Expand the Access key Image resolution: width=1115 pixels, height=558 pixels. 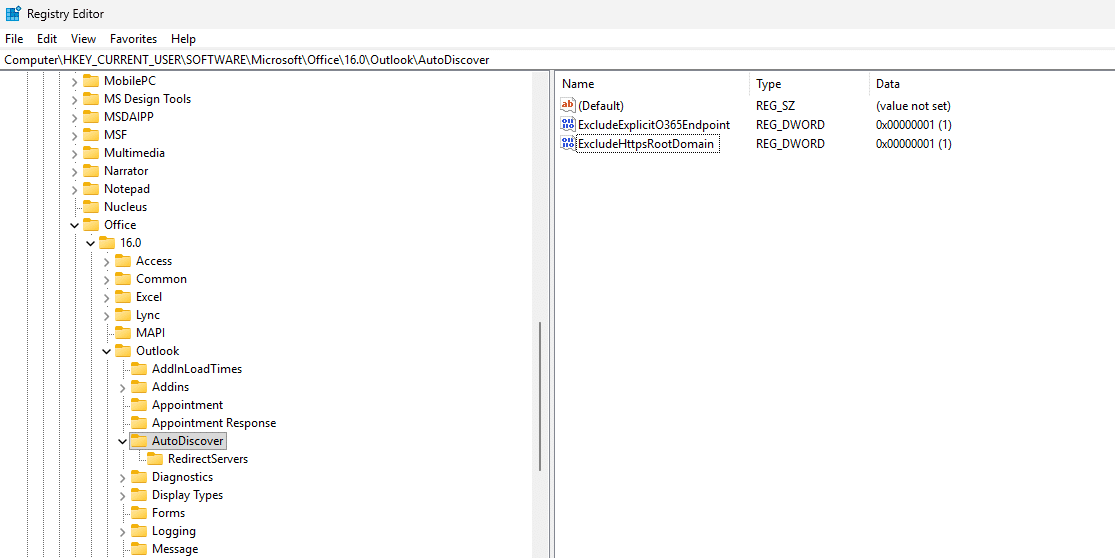click(107, 261)
